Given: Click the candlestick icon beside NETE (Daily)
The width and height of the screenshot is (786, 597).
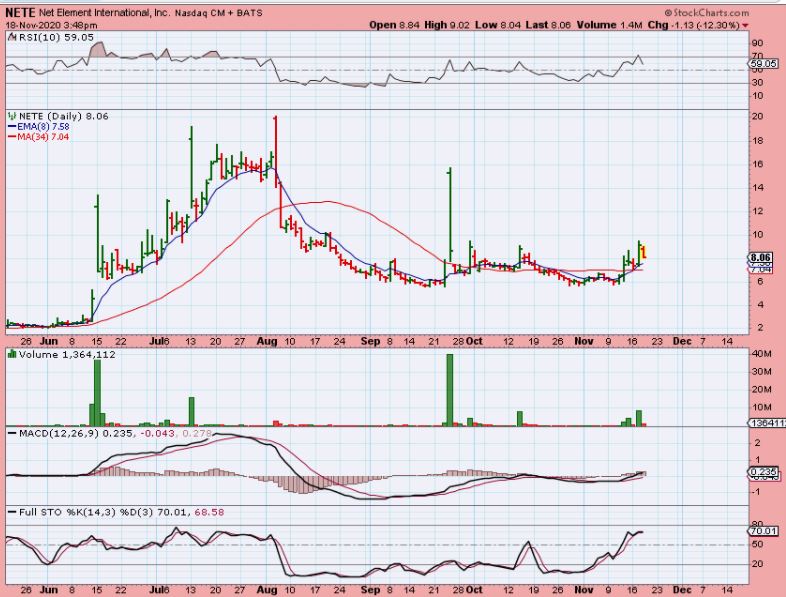Looking at the screenshot, I should coord(10,116).
